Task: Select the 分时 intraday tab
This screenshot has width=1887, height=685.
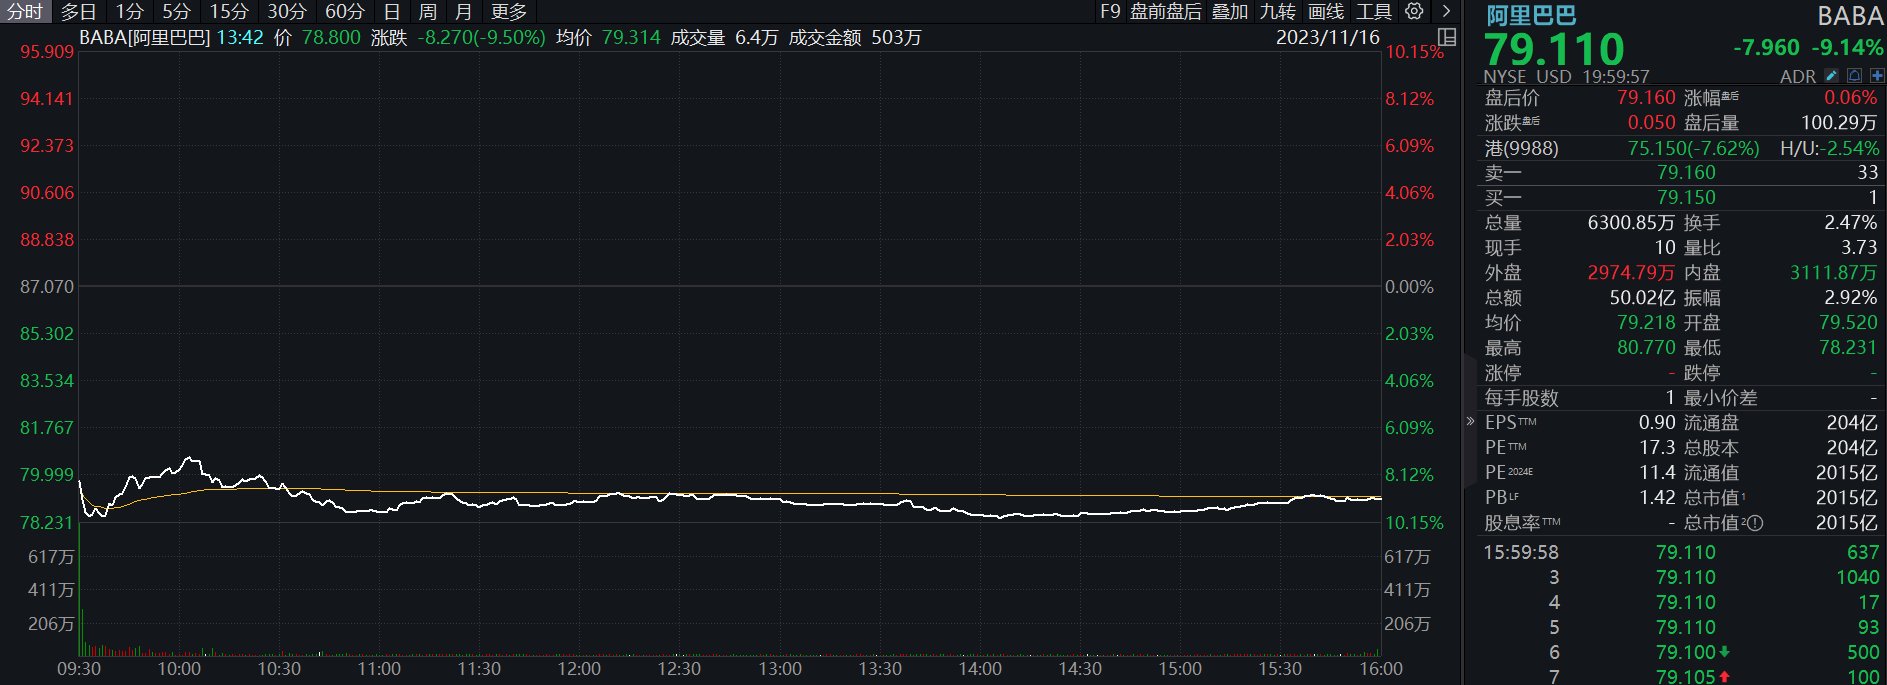Action: coord(25,12)
